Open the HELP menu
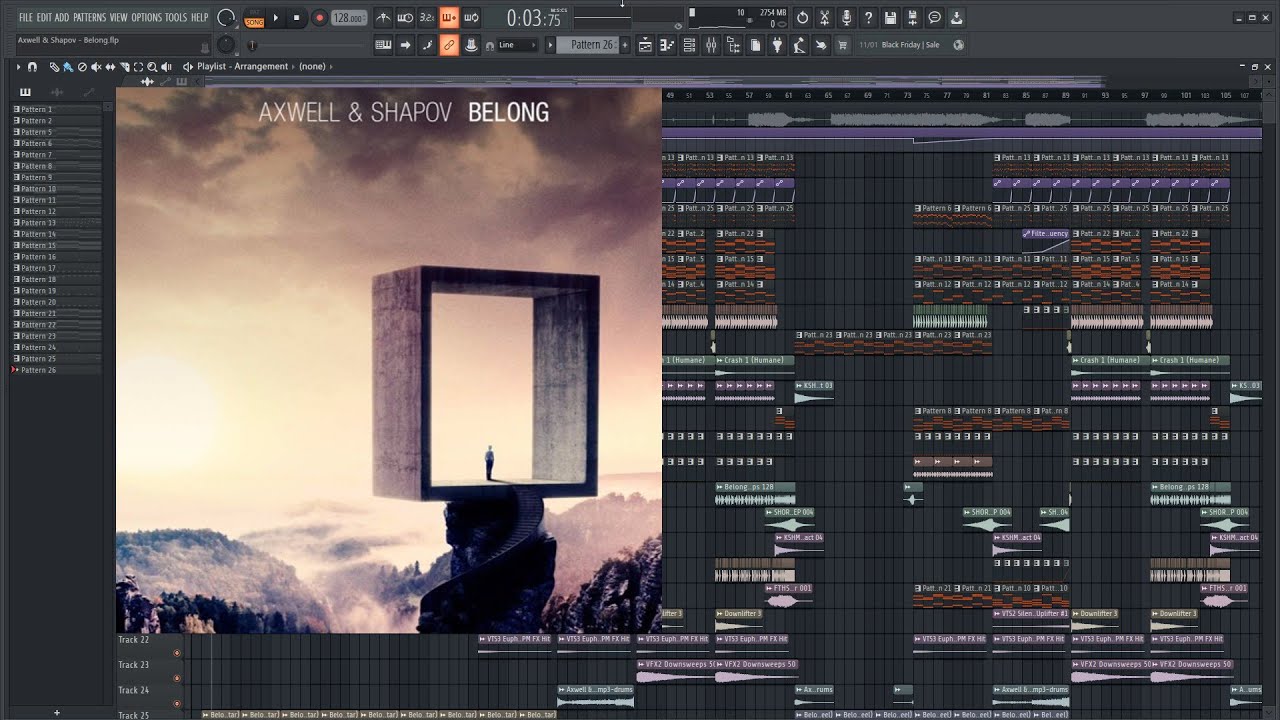1280x720 pixels. (x=200, y=18)
